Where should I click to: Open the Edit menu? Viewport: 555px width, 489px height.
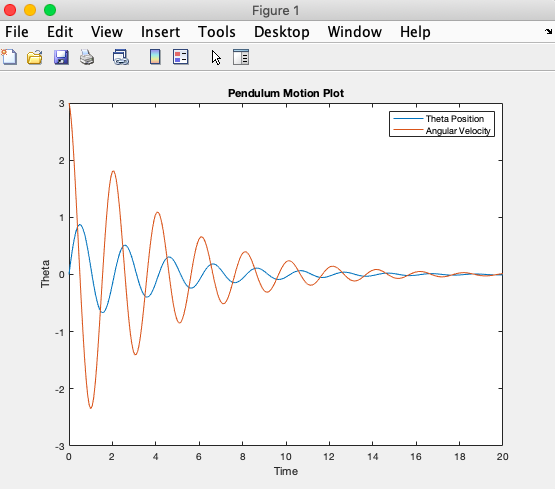click(60, 32)
